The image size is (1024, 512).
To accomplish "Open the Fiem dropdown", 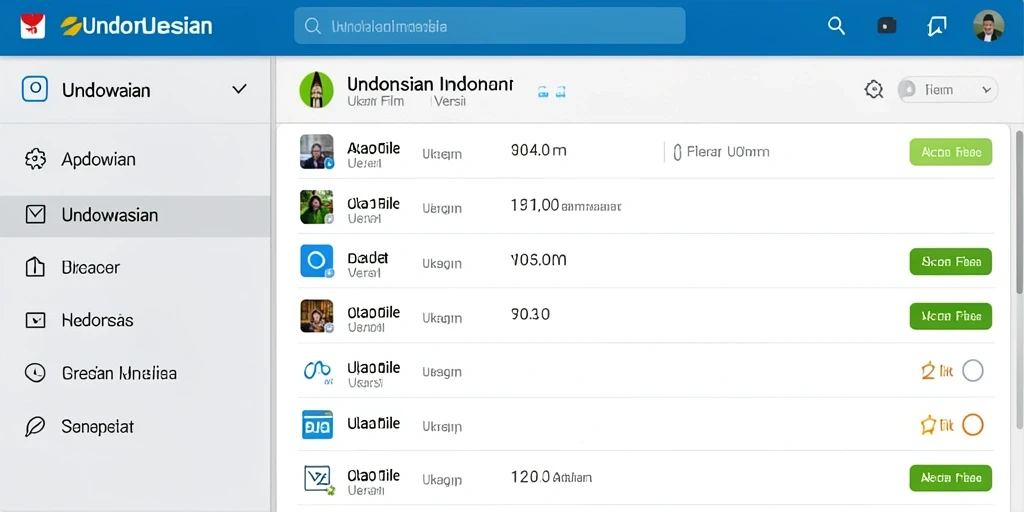I will 948,89.
